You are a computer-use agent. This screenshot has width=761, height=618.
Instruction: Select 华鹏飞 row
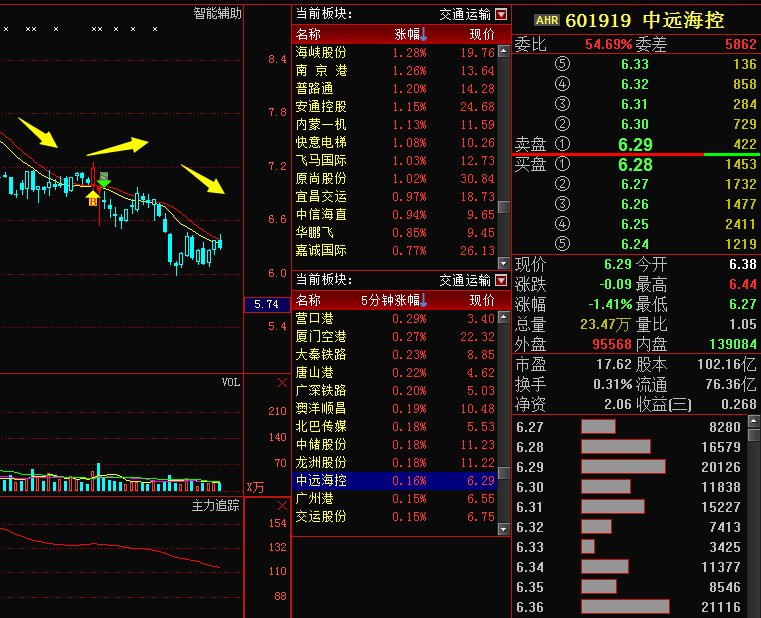click(395, 232)
